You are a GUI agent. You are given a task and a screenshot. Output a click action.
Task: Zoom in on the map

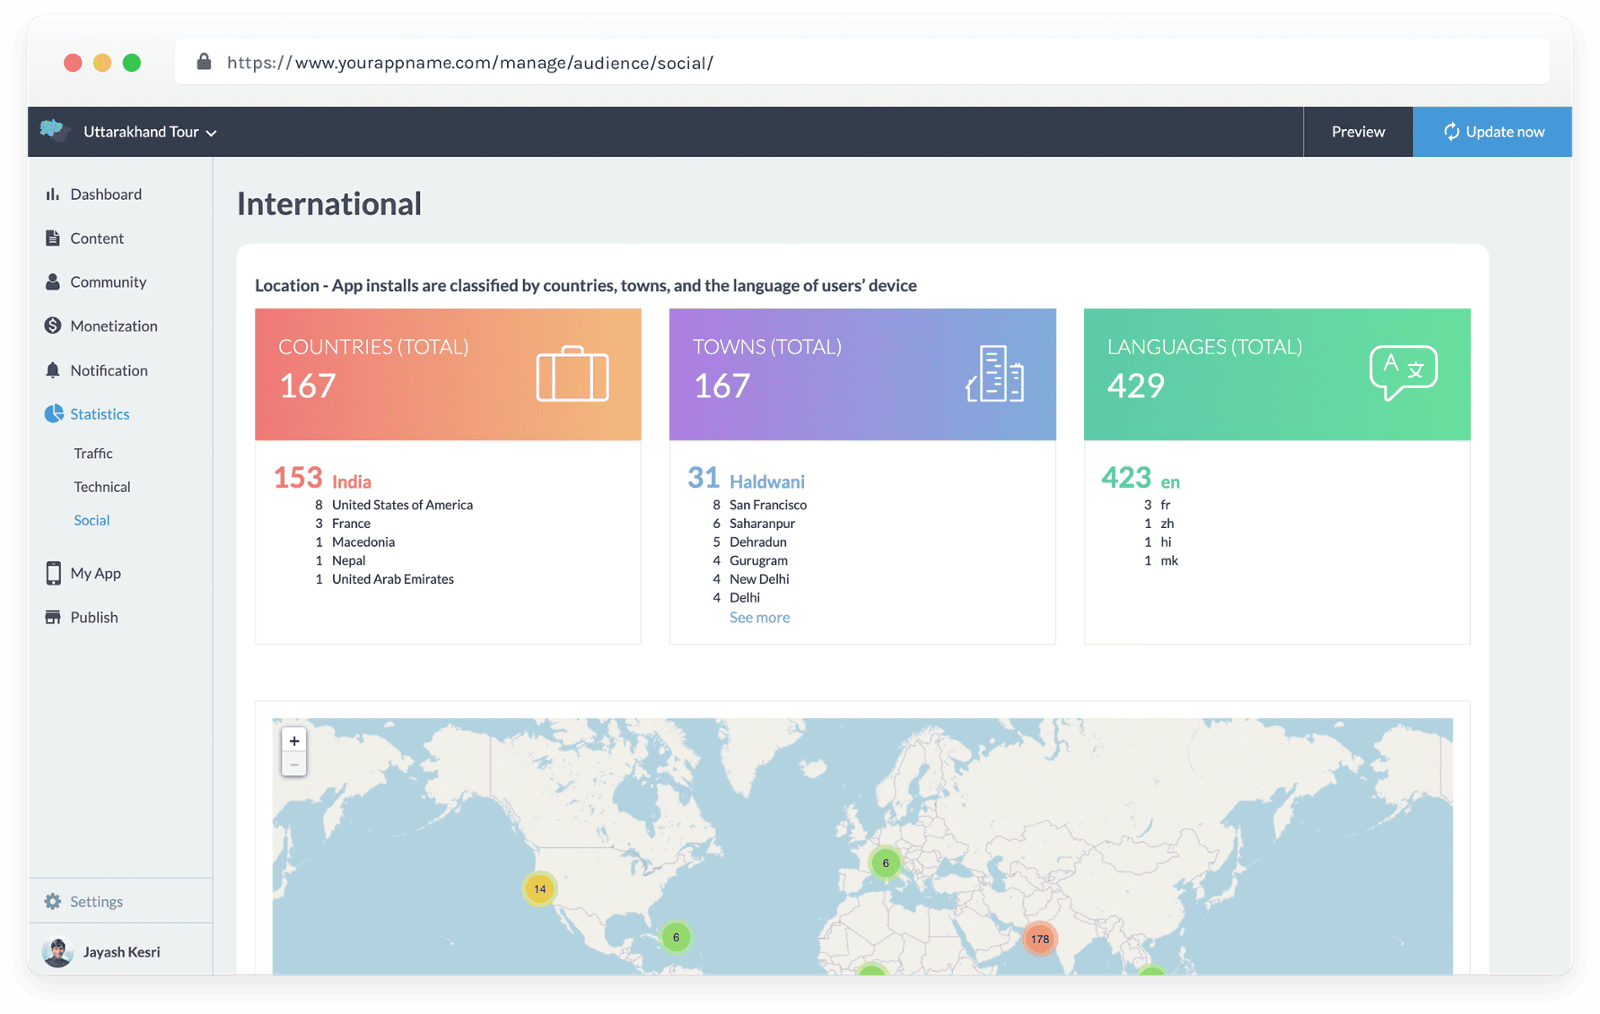294,741
